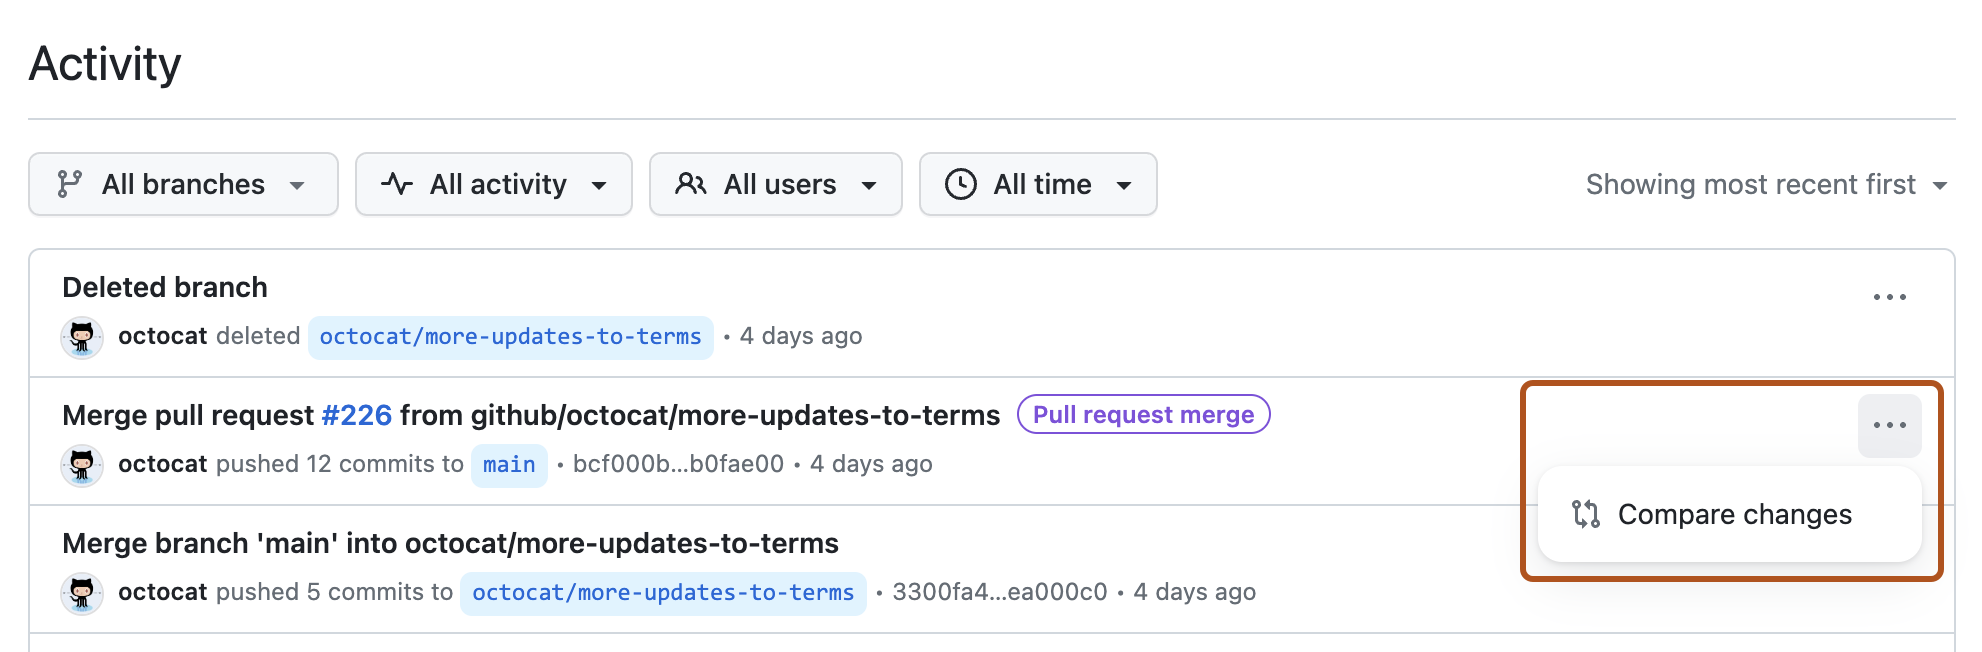The width and height of the screenshot is (1982, 652).
Task: Click the Pull request merge badge
Action: [x=1143, y=414]
